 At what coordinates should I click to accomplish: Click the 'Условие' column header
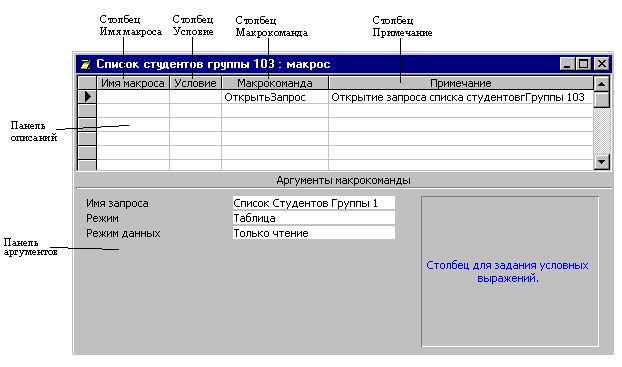195,83
